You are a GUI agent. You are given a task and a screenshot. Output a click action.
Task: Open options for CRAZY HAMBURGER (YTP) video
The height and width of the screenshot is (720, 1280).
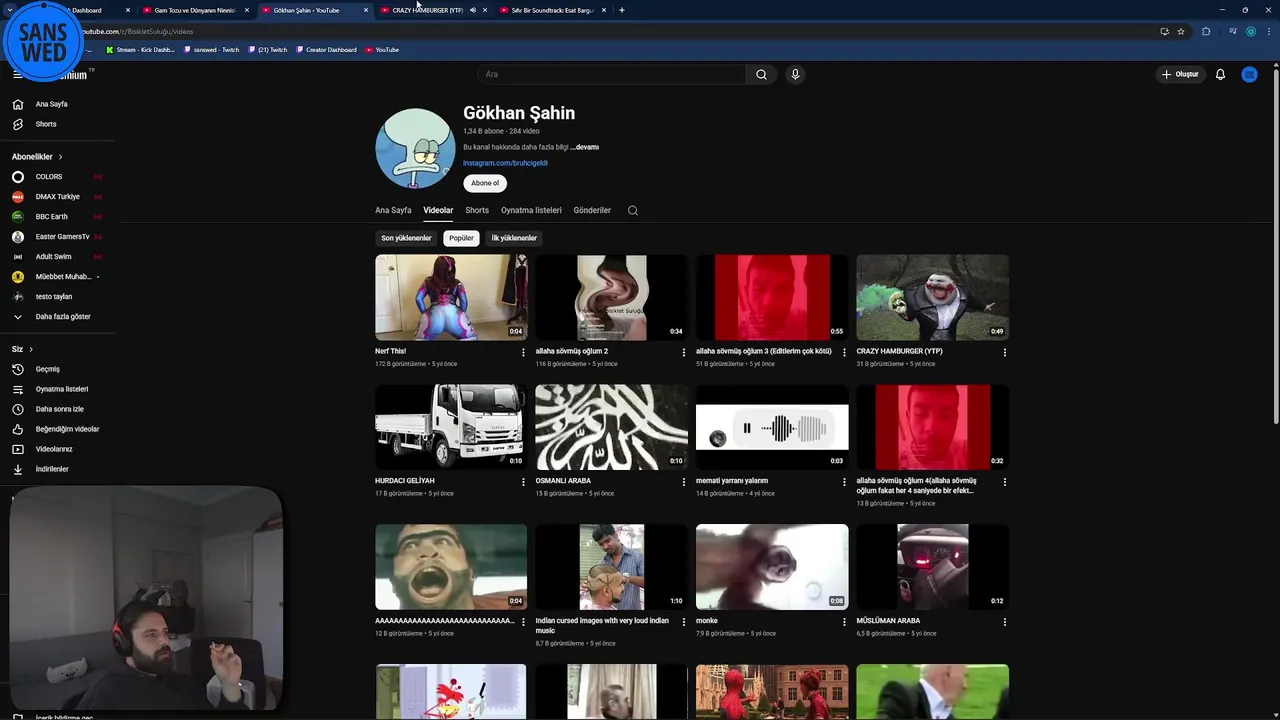1005,352
